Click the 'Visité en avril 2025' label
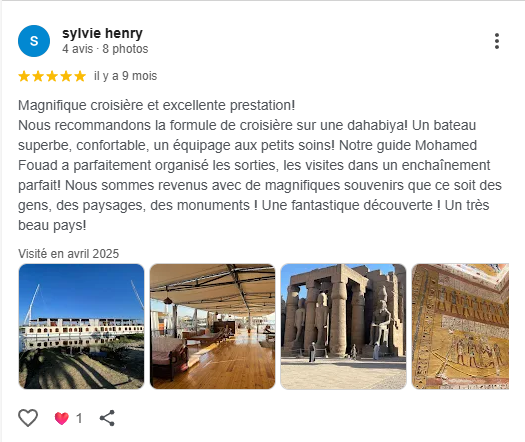The height and width of the screenshot is (442, 525). click(68, 254)
